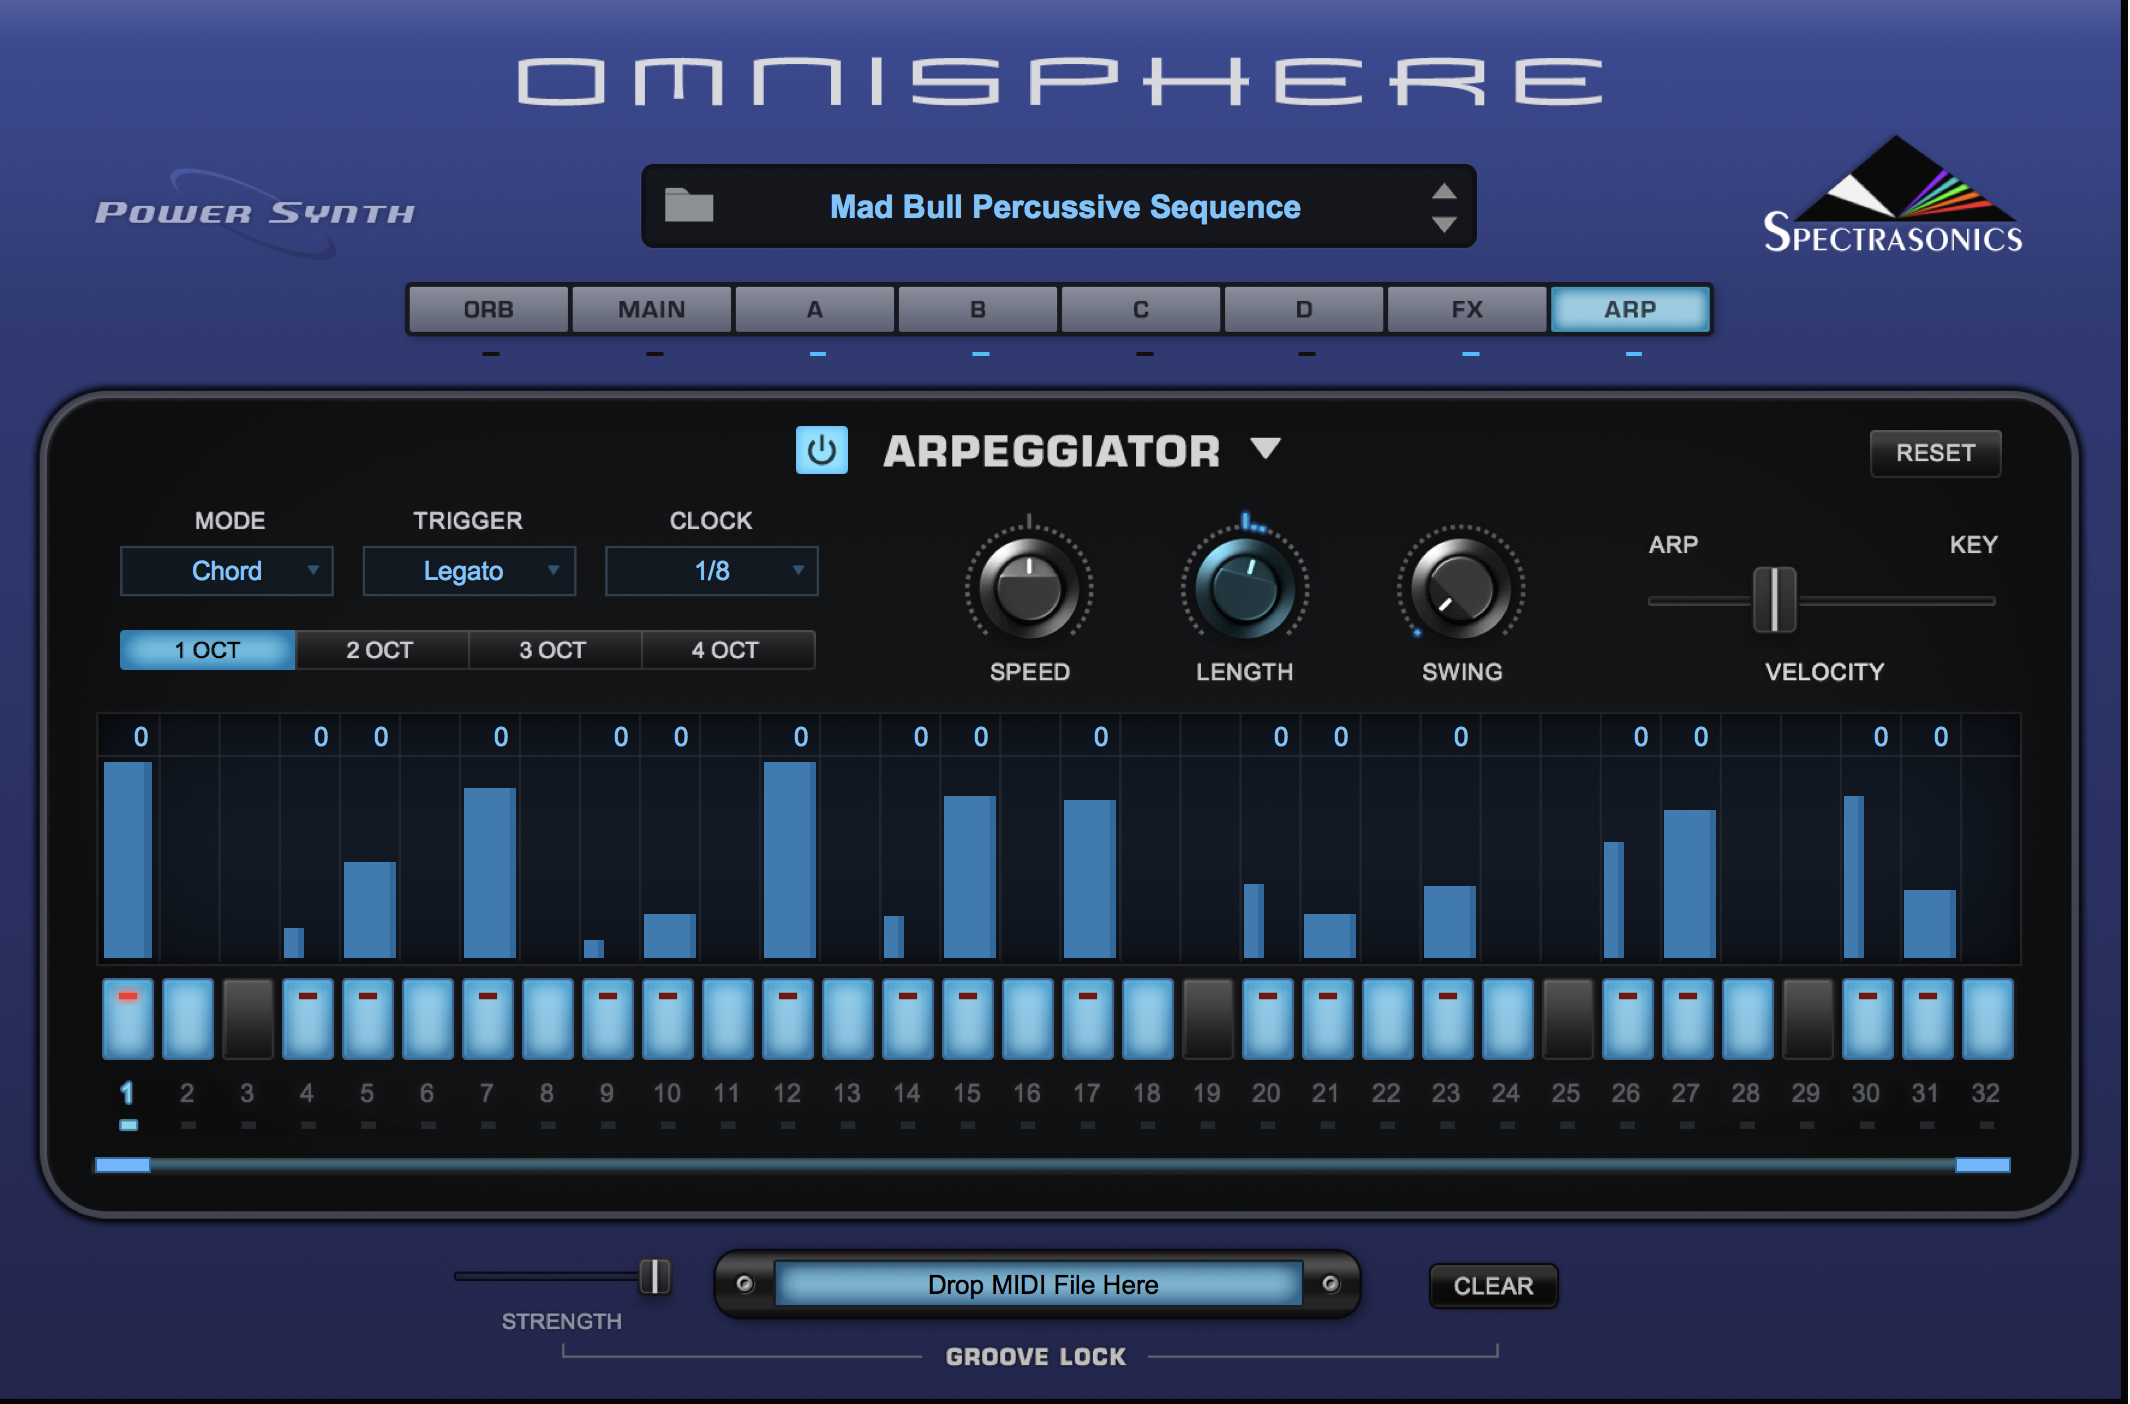
Task: Open the FX tab
Action: point(1466,309)
